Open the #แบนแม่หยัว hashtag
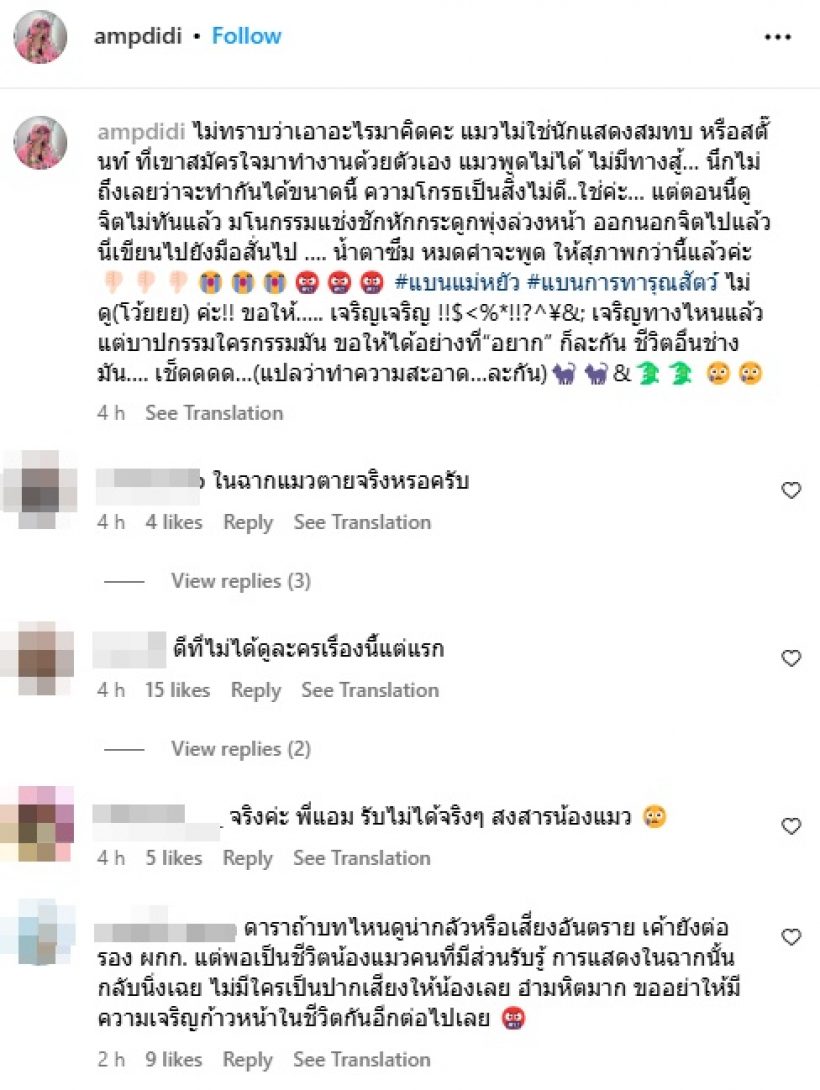The width and height of the screenshot is (820, 1090). (x=457, y=282)
